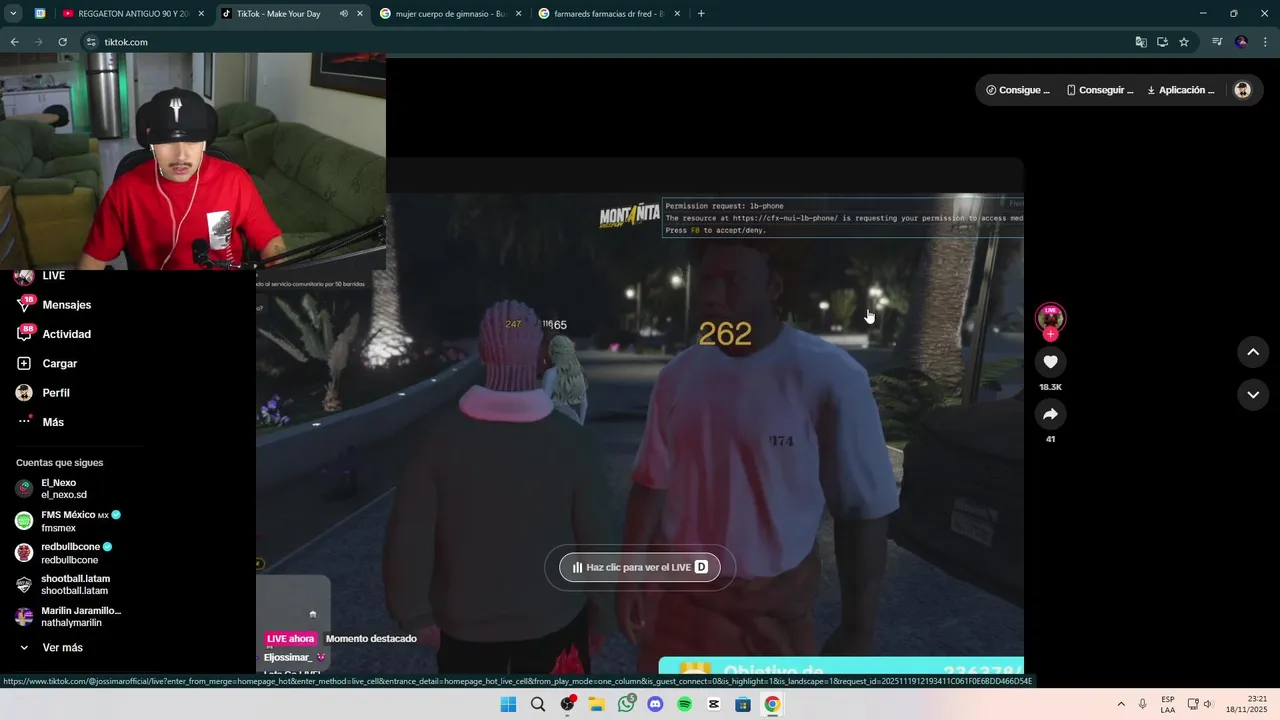Go to the next video with down arrow

click(x=1253, y=395)
